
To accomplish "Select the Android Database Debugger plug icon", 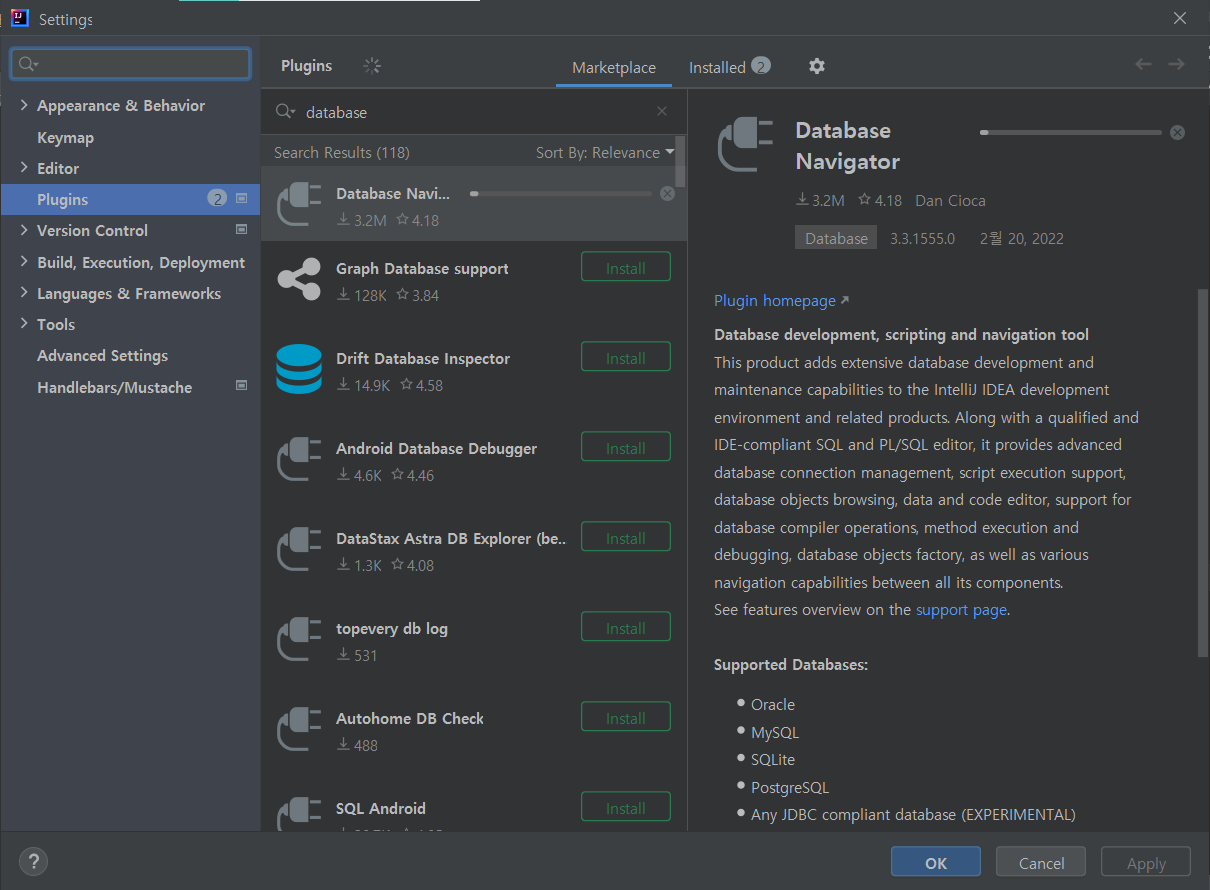I will [x=299, y=460].
